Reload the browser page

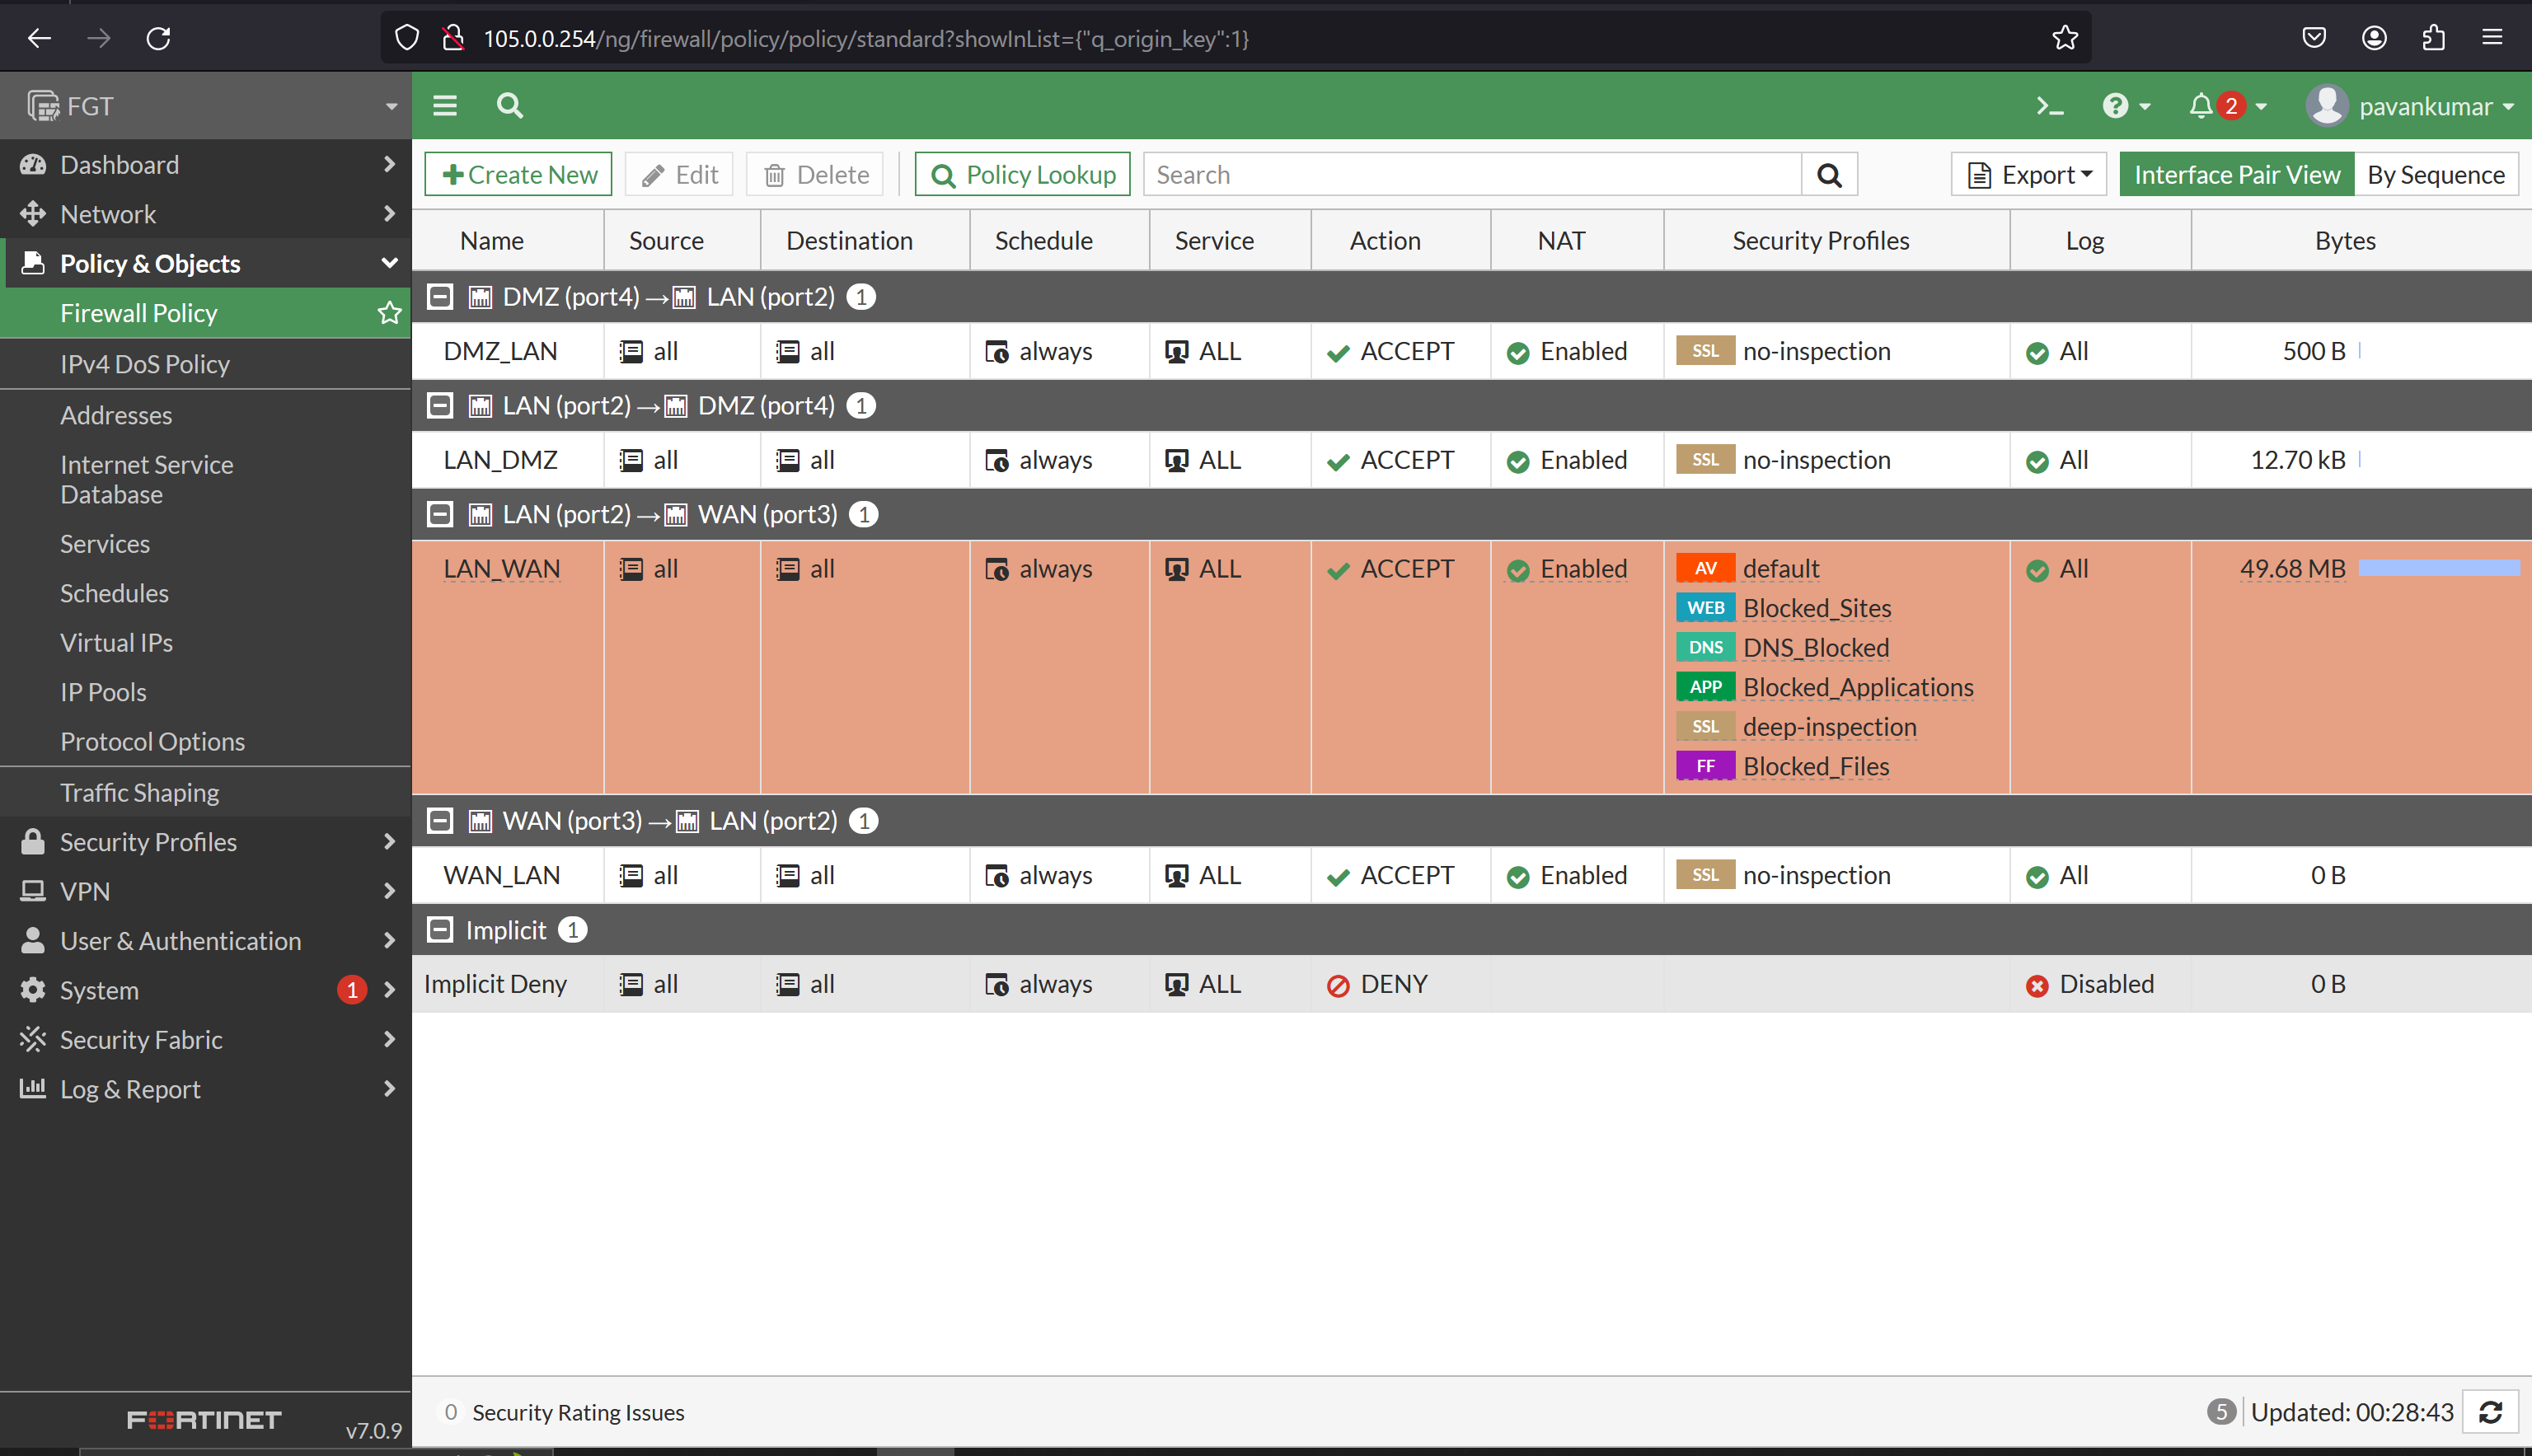click(x=158, y=38)
